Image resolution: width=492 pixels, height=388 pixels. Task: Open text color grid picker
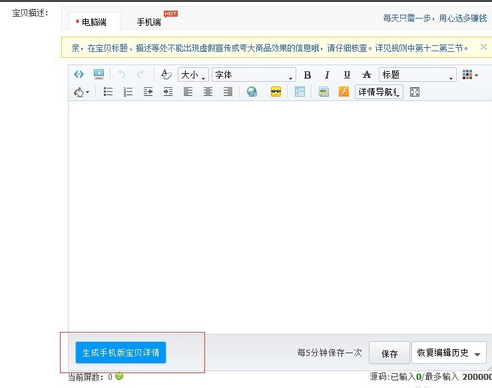click(470, 75)
